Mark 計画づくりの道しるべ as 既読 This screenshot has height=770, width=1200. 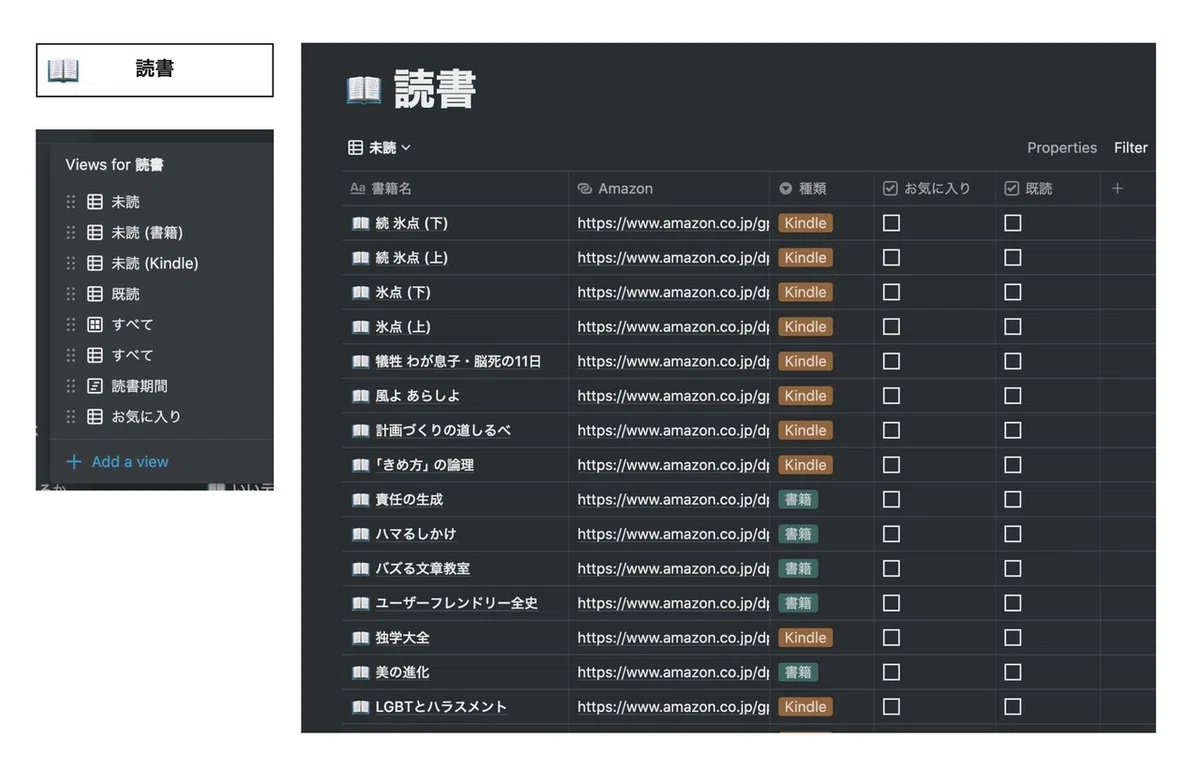click(1013, 430)
